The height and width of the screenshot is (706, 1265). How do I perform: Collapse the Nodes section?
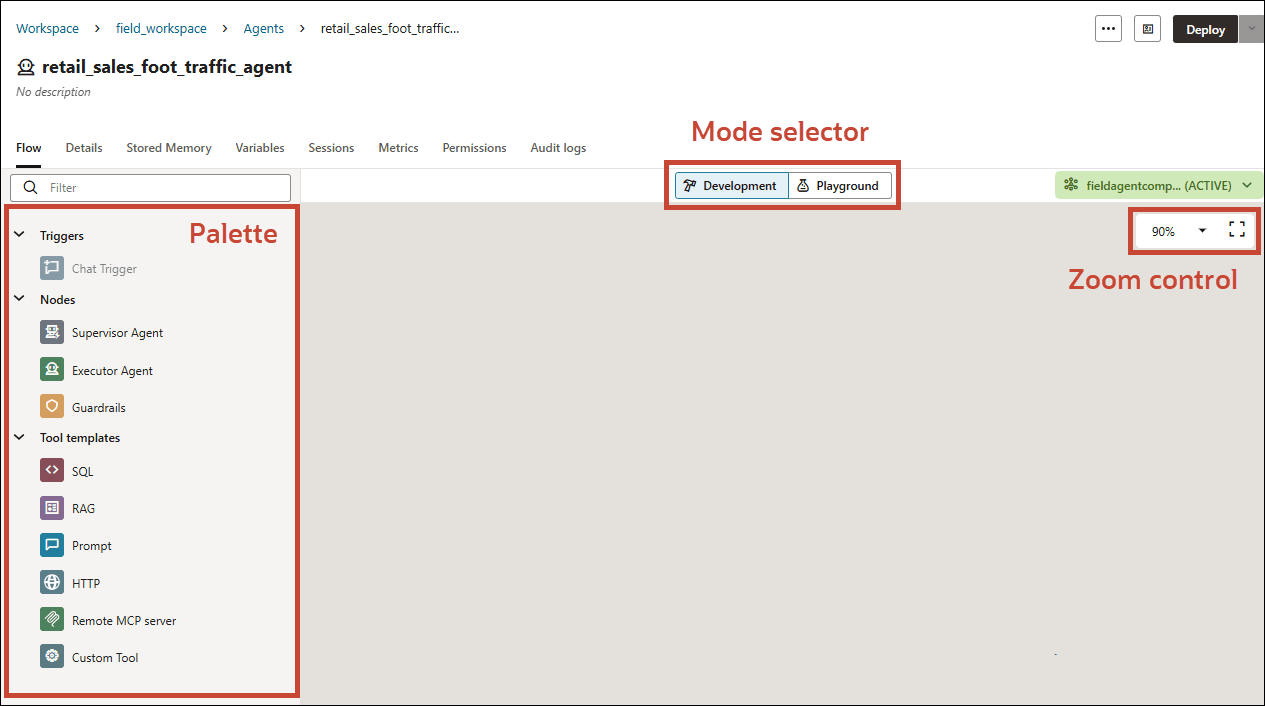(19, 299)
